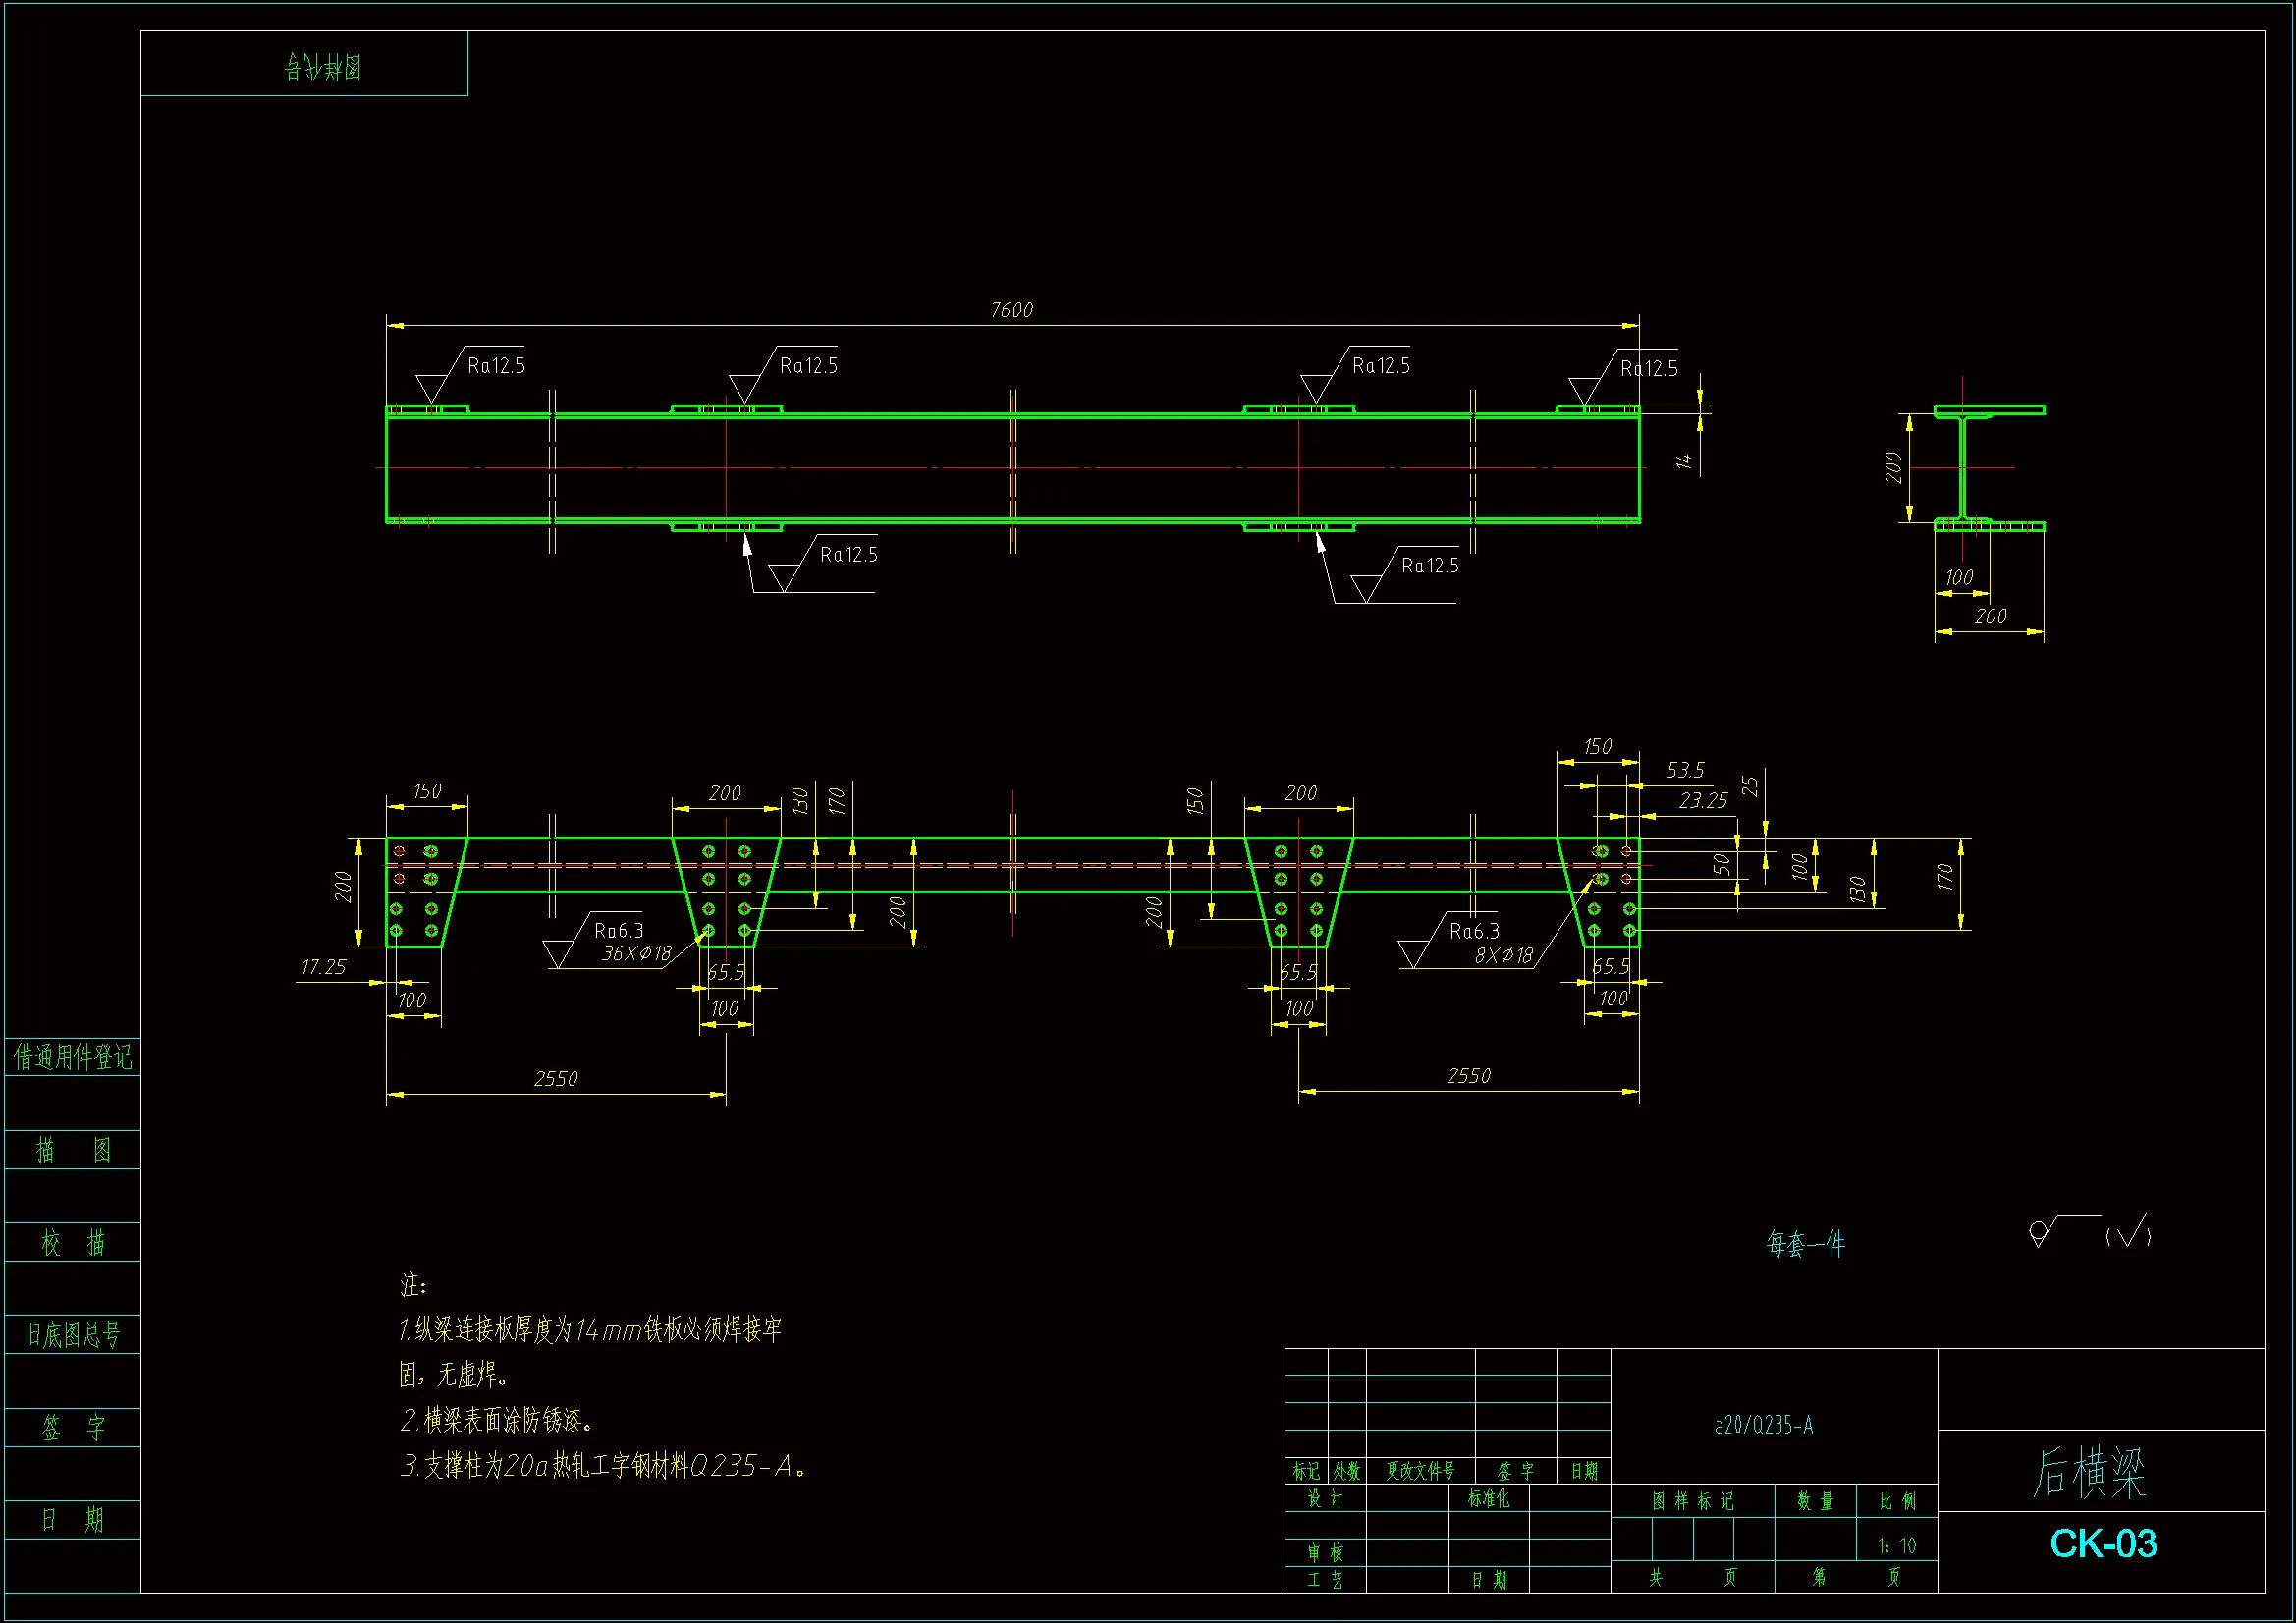
Task: Select the 每套一件 annotation text
Action: [x=1805, y=1244]
